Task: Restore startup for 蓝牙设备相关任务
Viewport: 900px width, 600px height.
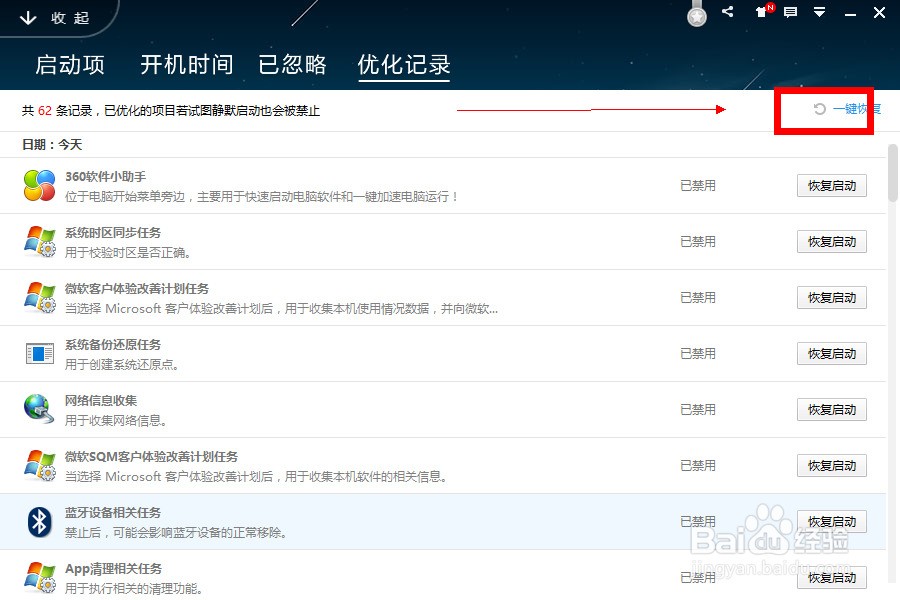Action: tap(831, 522)
